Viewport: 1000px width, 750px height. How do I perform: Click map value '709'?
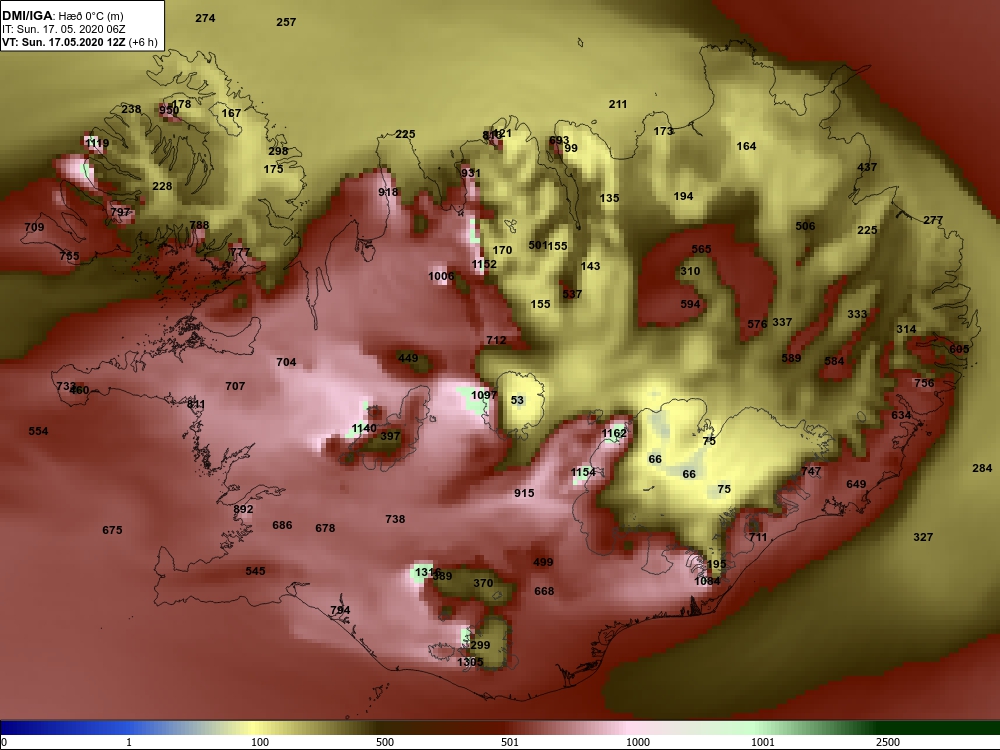tap(34, 227)
